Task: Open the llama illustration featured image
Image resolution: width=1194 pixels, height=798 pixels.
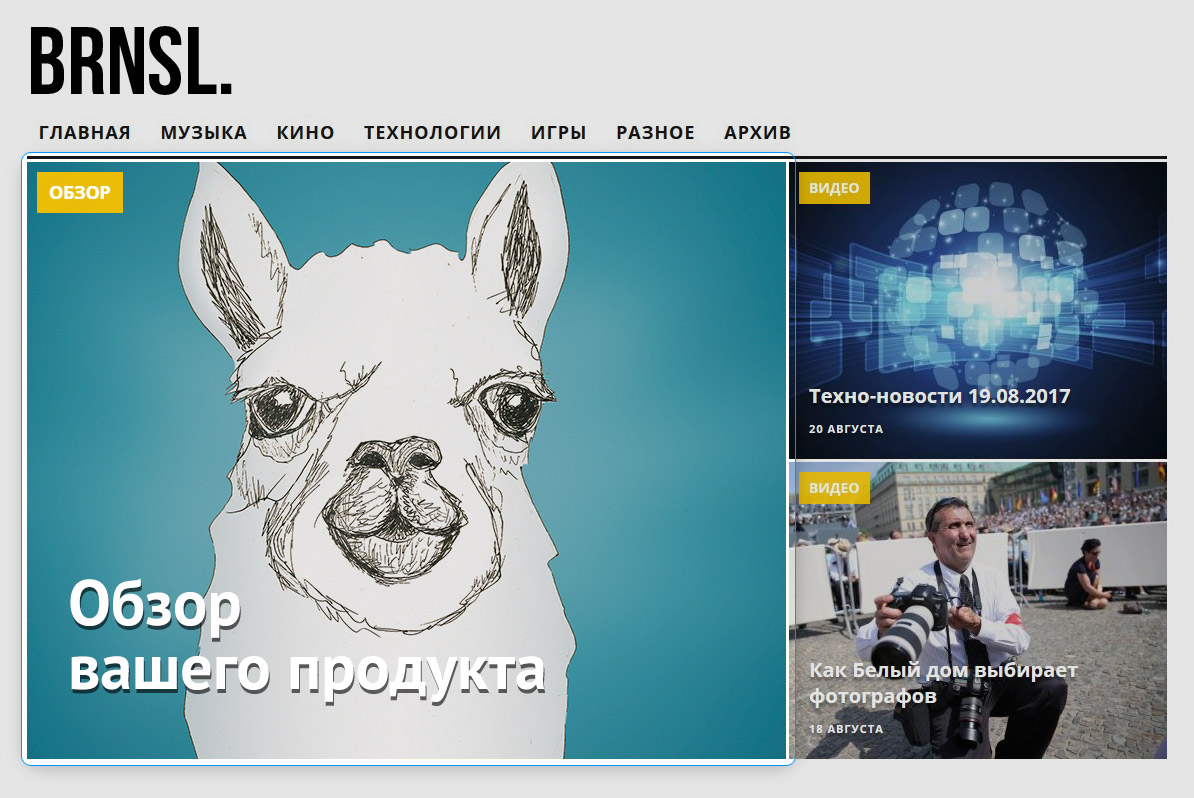Action: point(400,400)
